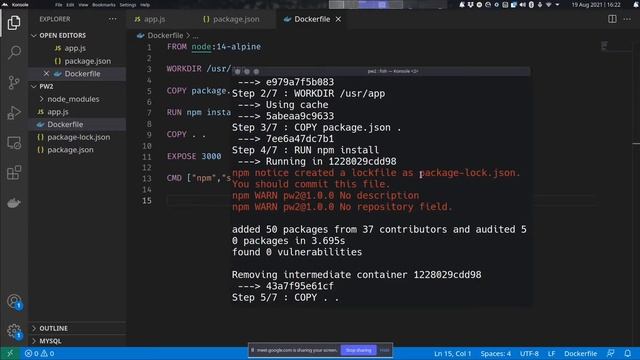This screenshot has width=640, height=360.
Task: Select Dockerfile in PW2 folder tree
Action: click(65, 124)
